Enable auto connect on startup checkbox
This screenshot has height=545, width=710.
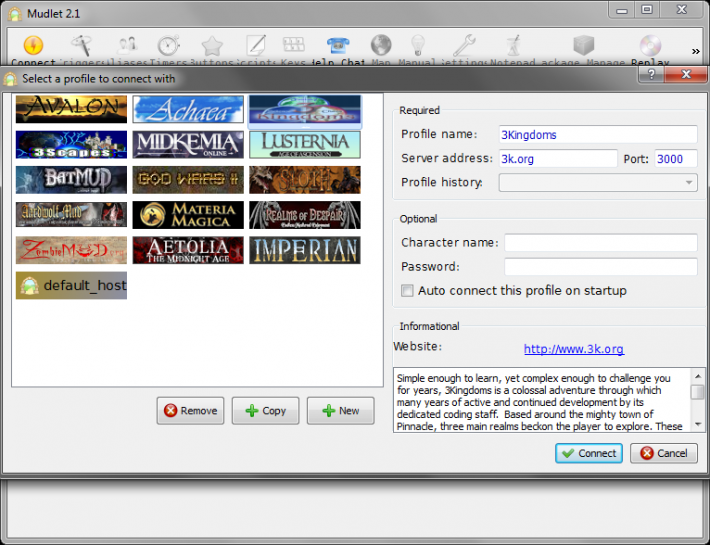tap(407, 291)
